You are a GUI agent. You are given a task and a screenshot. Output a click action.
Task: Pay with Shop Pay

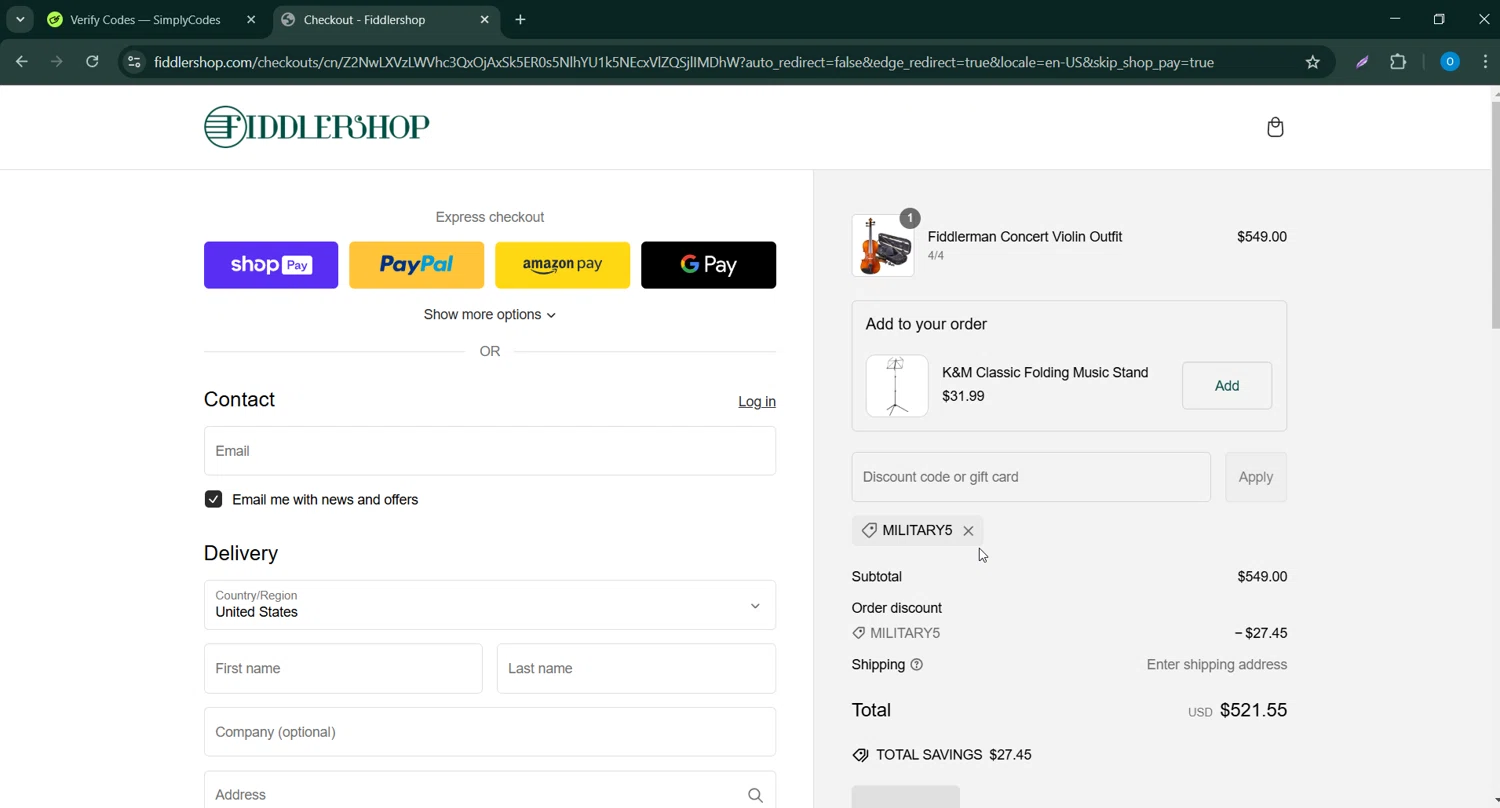click(271, 265)
